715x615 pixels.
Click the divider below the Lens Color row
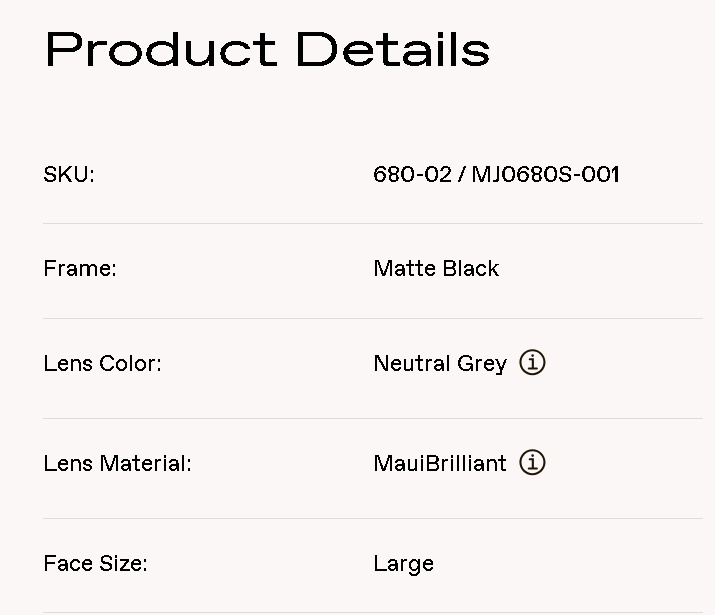click(x=372, y=418)
